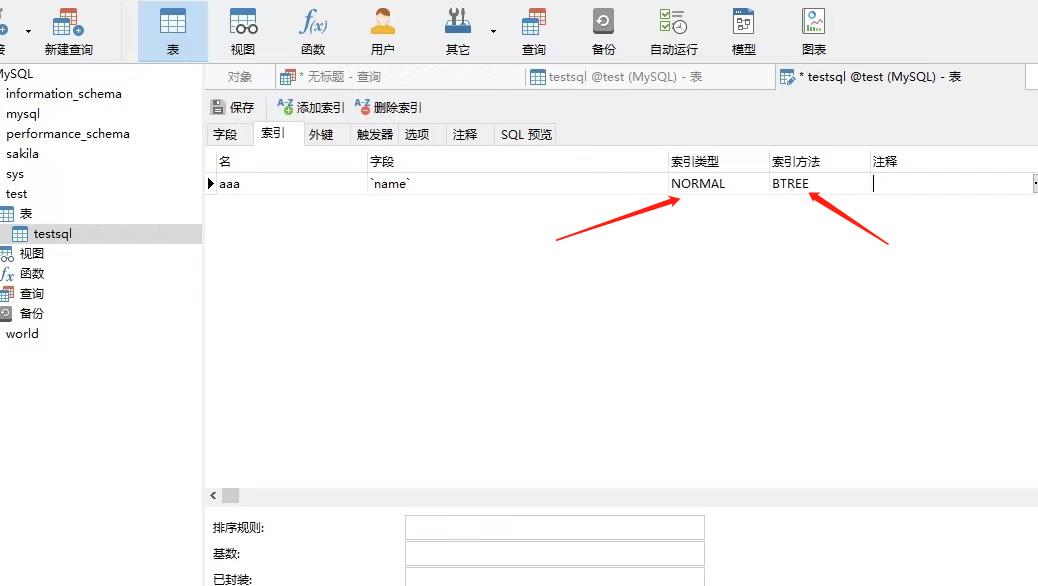Image resolution: width=1038 pixels, height=586 pixels.
Task: Click the horizontal scrollbar thumb
Action: (230, 495)
